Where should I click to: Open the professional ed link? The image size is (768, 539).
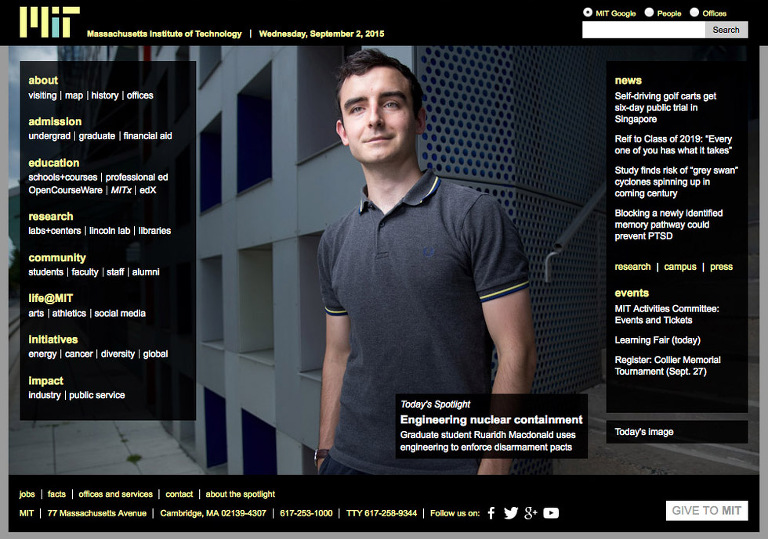point(137,177)
